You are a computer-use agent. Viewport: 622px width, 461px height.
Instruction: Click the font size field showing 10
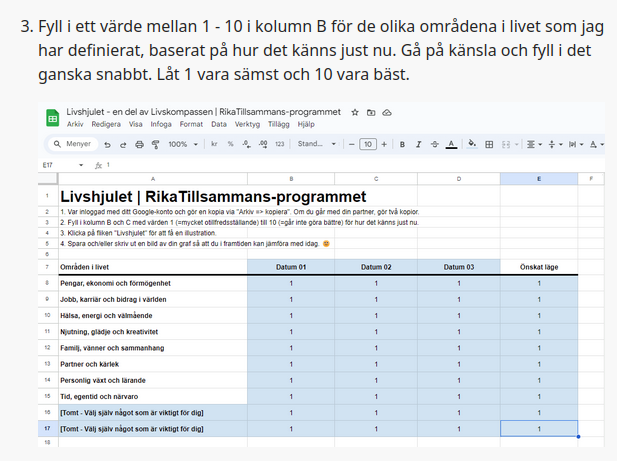pos(368,144)
